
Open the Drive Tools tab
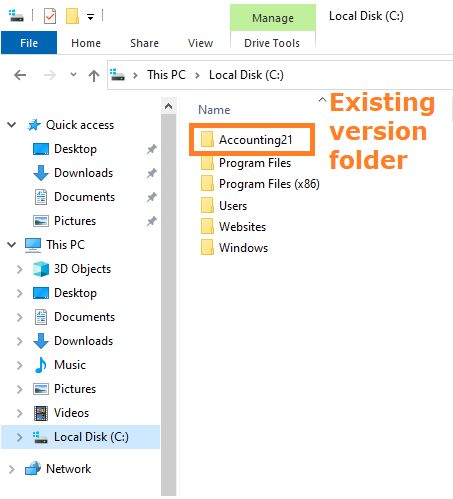[272, 43]
